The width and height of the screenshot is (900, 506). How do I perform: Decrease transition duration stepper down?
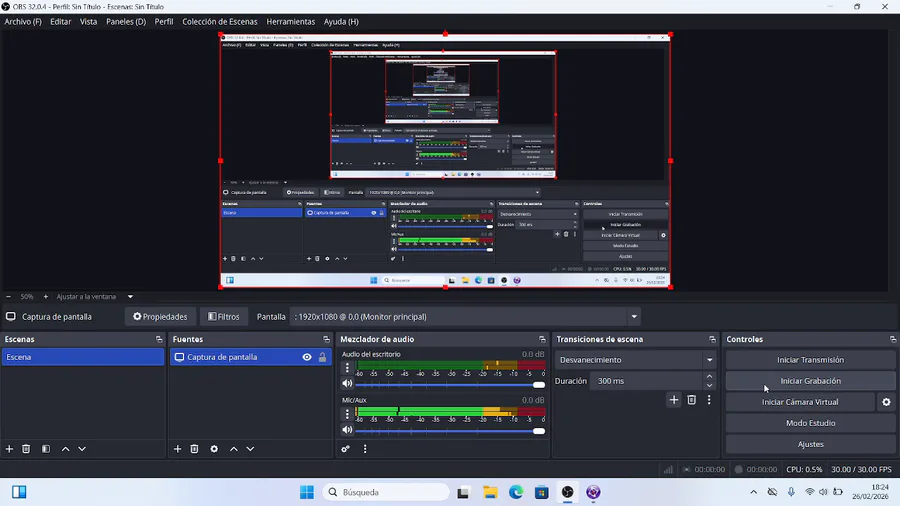click(709, 386)
